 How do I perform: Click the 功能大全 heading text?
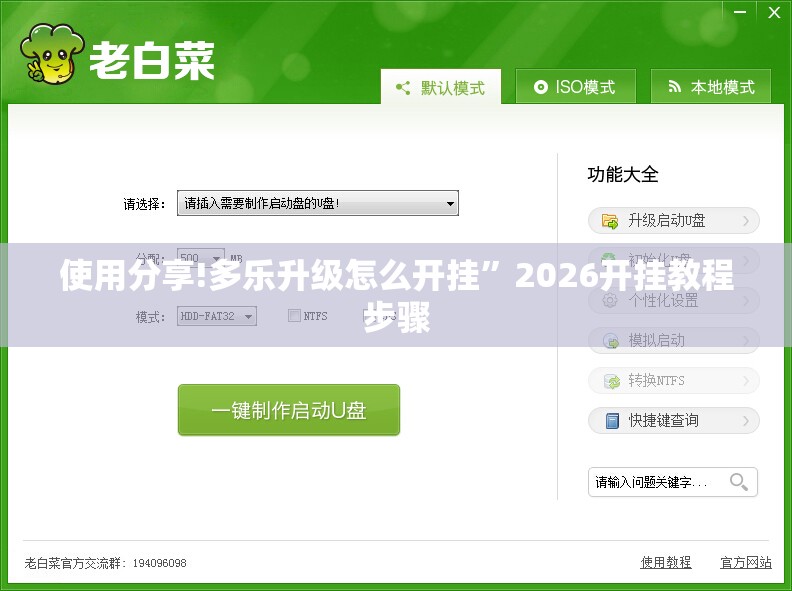point(623,174)
